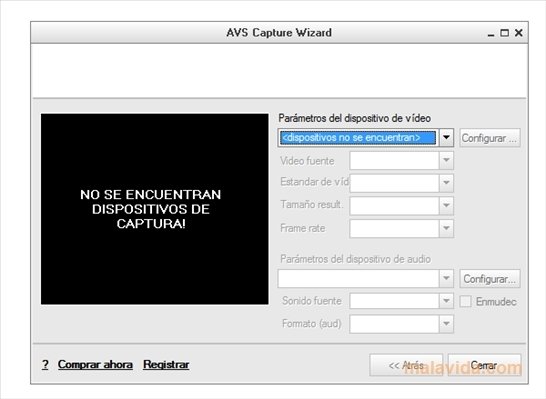The width and height of the screenshot is (546, 399).
Task: Open the Video fuente dropdown
Action: point(401,161)
